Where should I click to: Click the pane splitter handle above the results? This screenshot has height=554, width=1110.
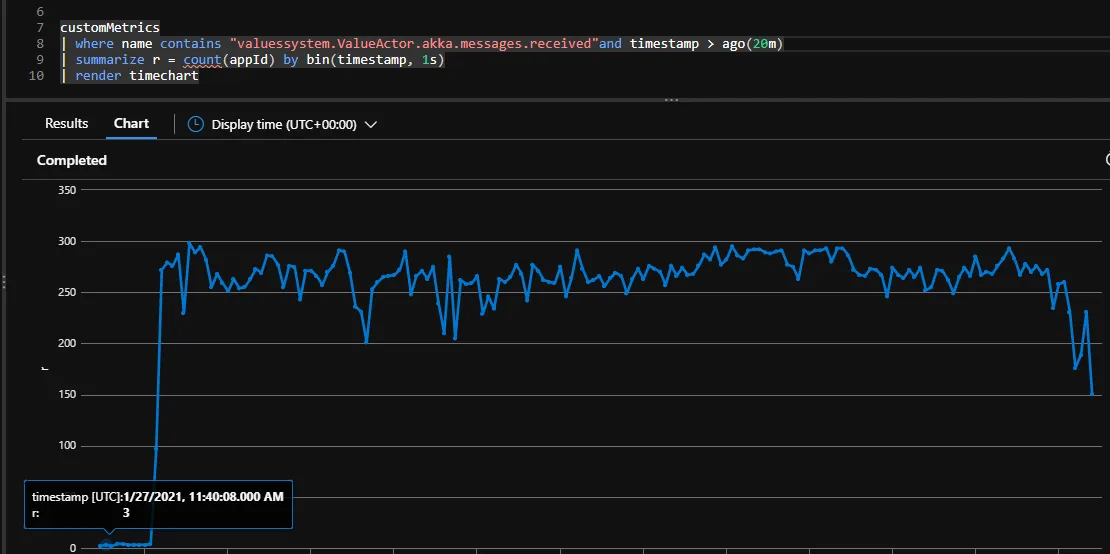click(x=671, y=100)
